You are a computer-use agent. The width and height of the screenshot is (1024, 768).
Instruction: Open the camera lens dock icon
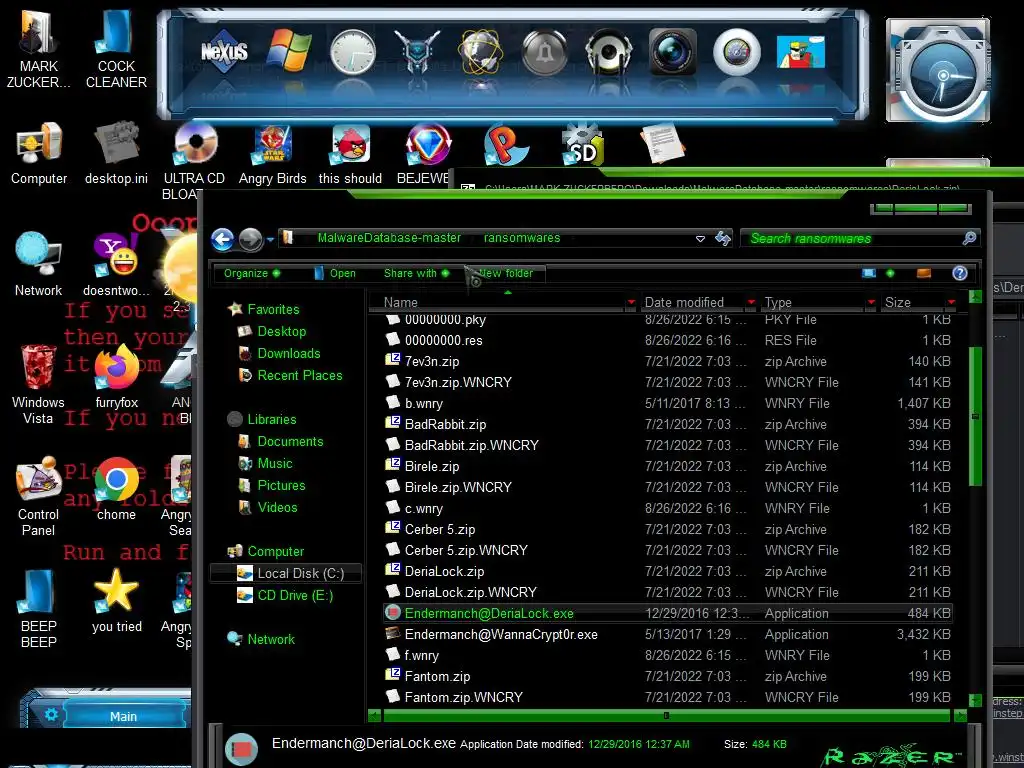tap(673, 52)
